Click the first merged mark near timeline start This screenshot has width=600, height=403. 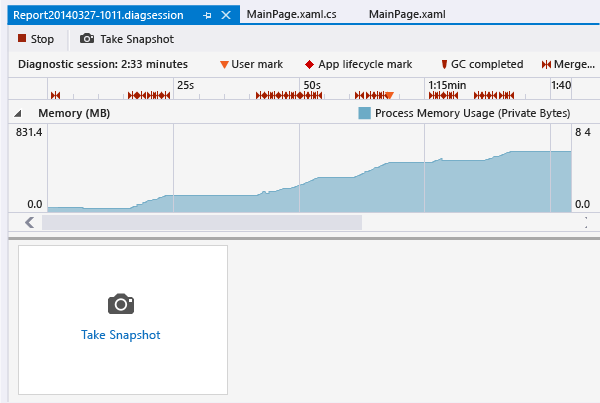coord(55,95)
